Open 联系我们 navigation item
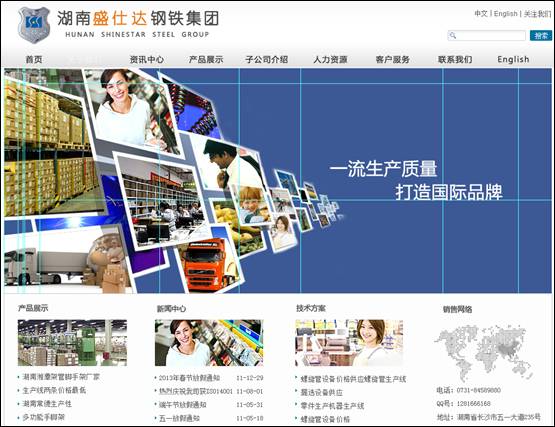Image resolution: width=555 pixels, height=427 pixels. point(455,59)
